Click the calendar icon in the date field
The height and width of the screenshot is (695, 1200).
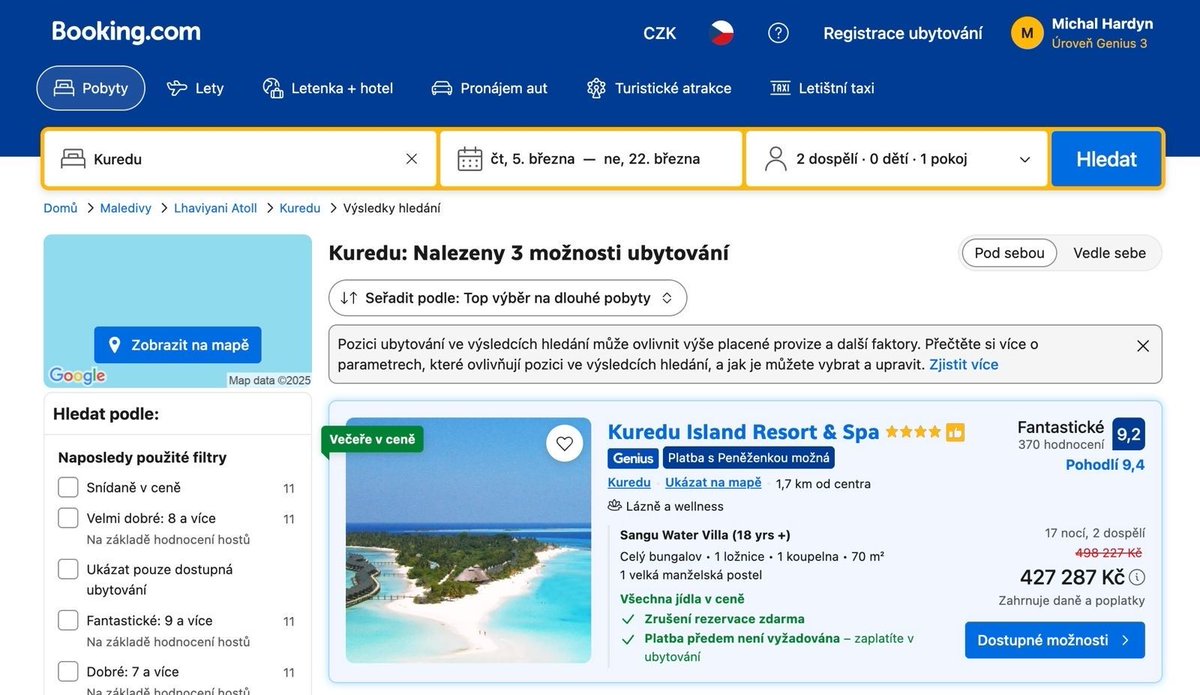(x=470, y=159)
